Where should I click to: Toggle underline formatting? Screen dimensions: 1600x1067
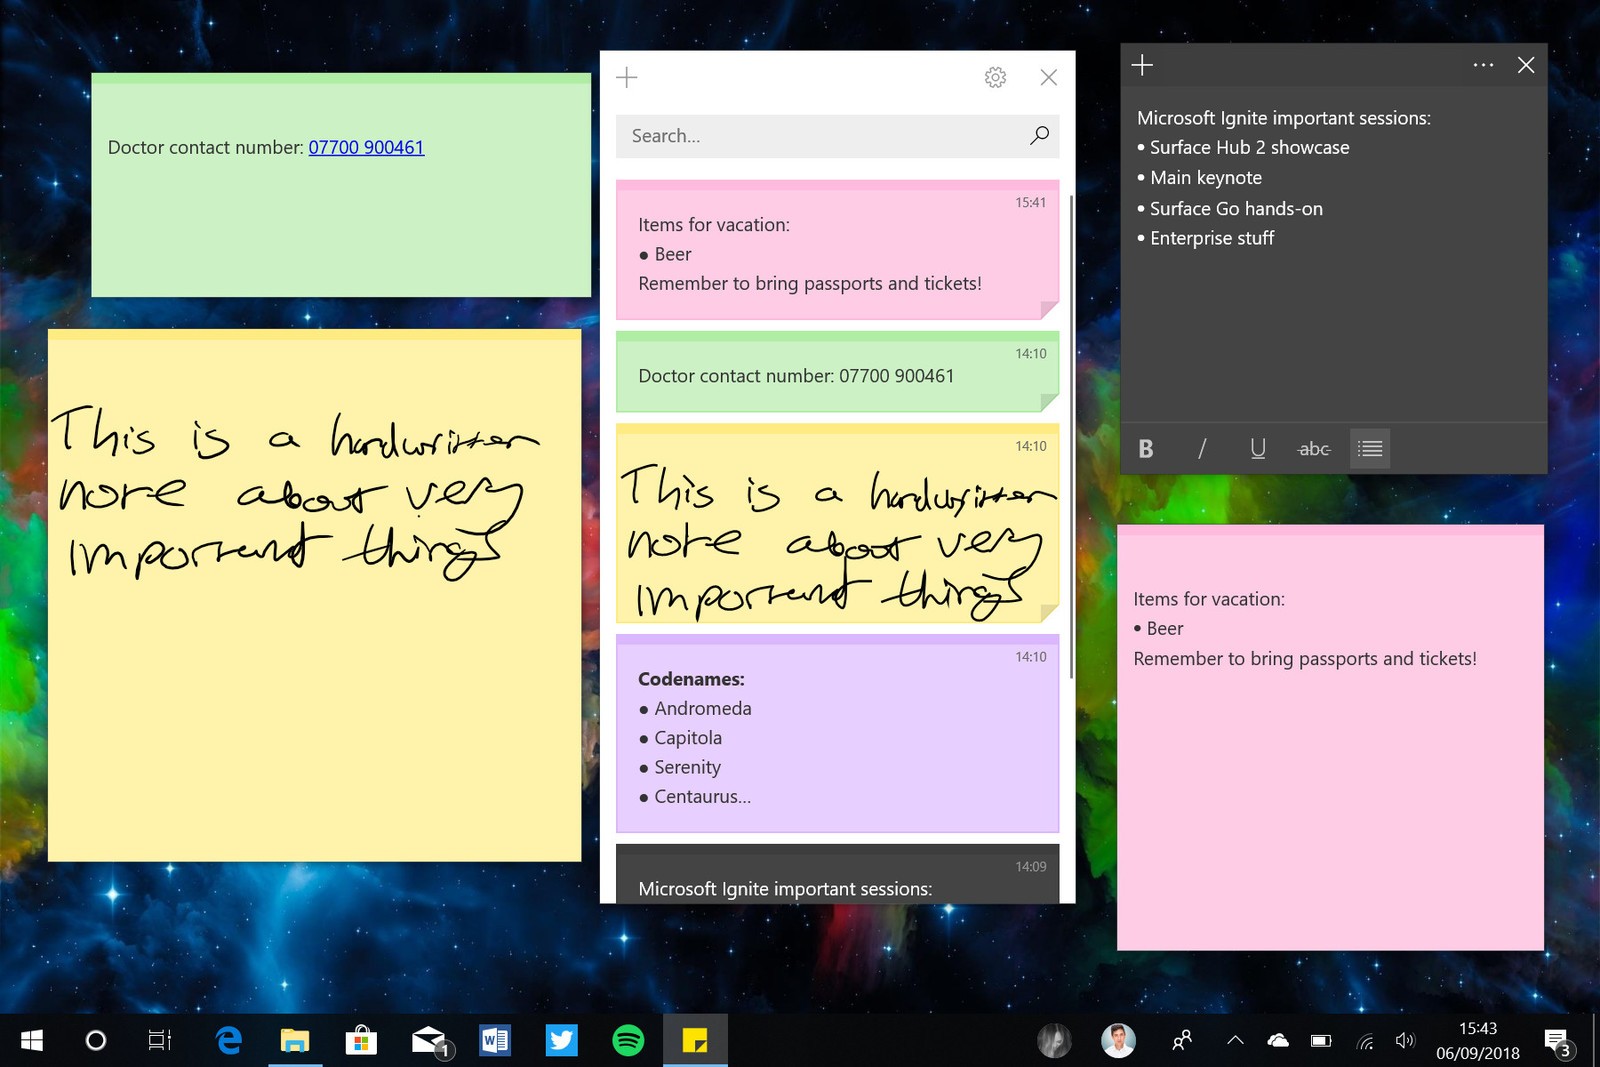pyautogui.click(x=1258, y=449)
